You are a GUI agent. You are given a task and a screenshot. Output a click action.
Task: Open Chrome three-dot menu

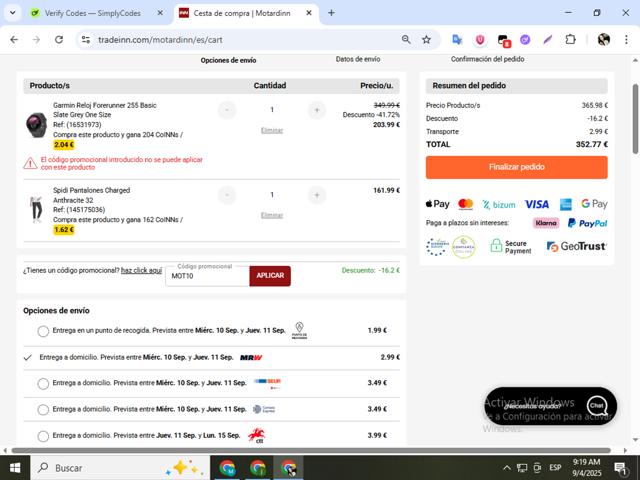pos(626,40)
